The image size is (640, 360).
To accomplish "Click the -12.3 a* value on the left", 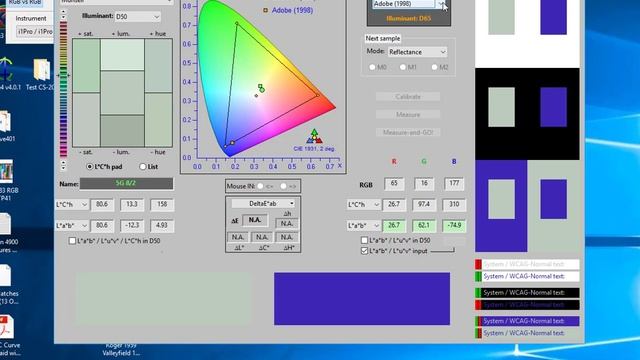I will click(132, 225).
